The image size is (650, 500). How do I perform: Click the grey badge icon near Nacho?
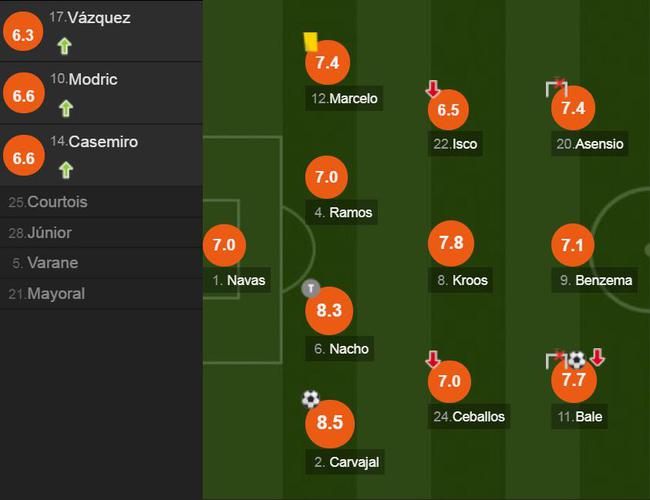pos(310,289)
